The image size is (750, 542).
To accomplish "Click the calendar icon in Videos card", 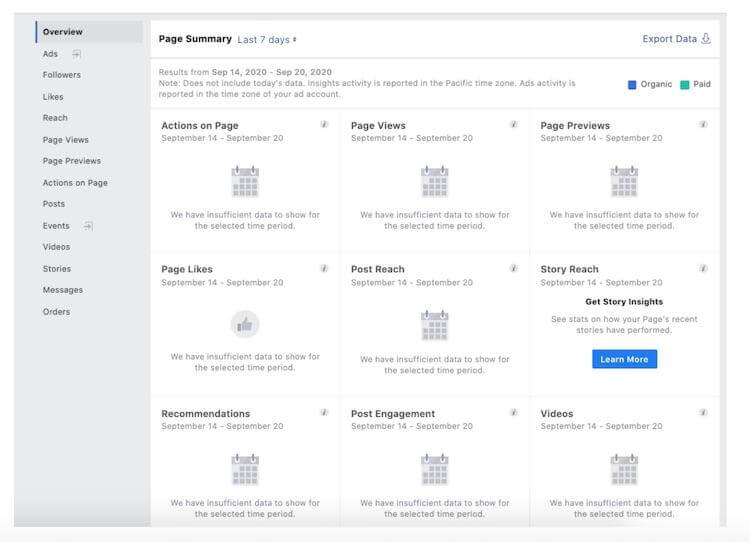I will [x=624, y=470].
